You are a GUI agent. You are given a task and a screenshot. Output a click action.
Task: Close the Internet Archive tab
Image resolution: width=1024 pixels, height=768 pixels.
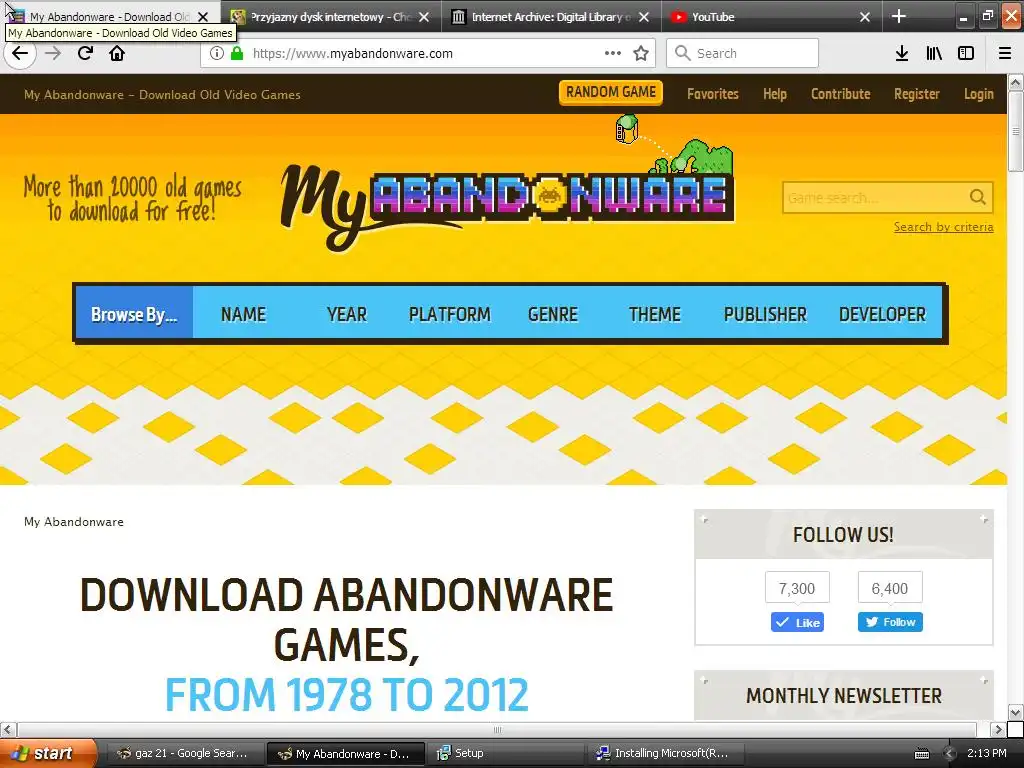coord(644,17)
